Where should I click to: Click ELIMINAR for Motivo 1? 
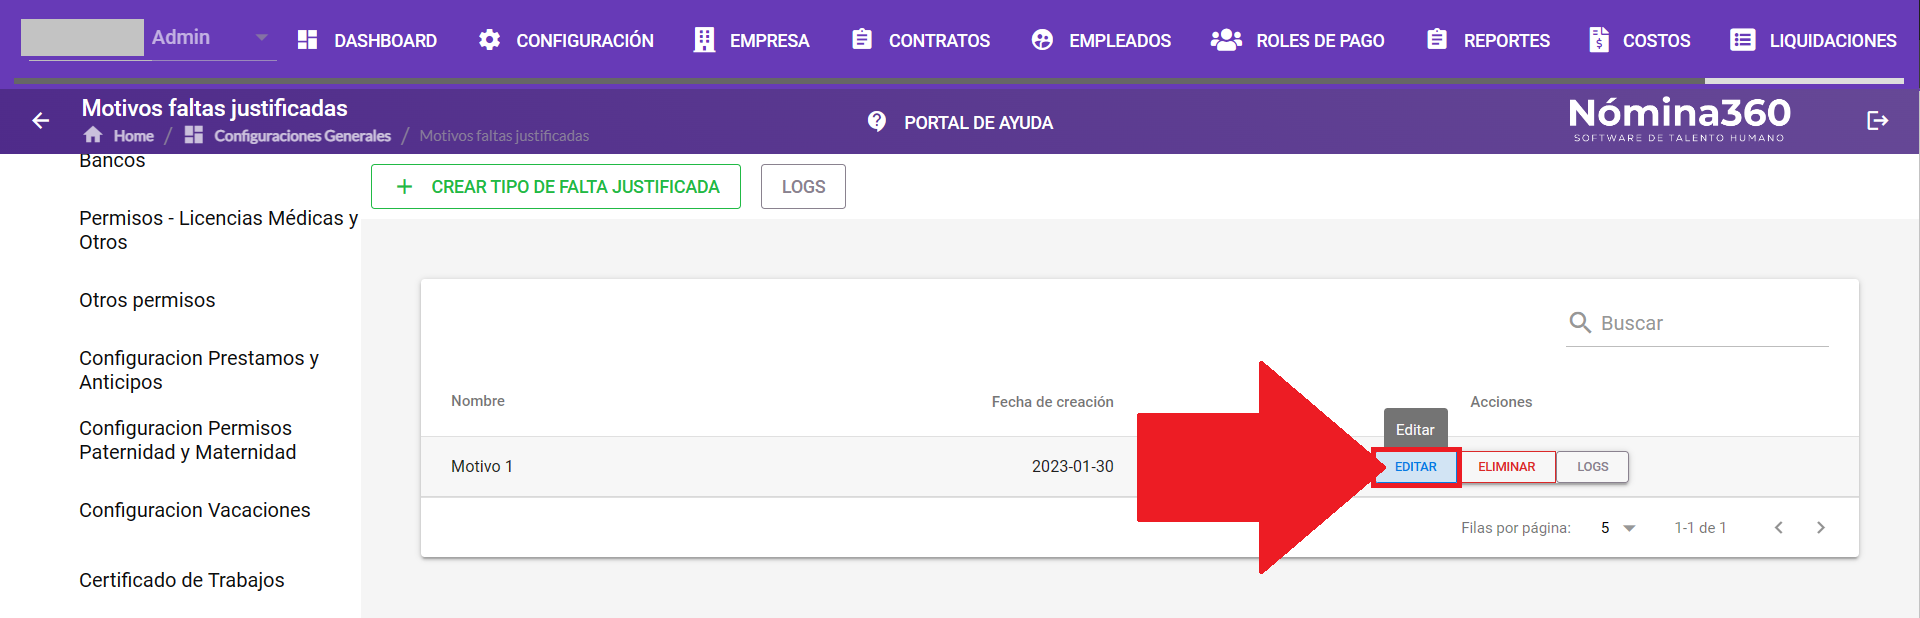tap(1506, 467)
